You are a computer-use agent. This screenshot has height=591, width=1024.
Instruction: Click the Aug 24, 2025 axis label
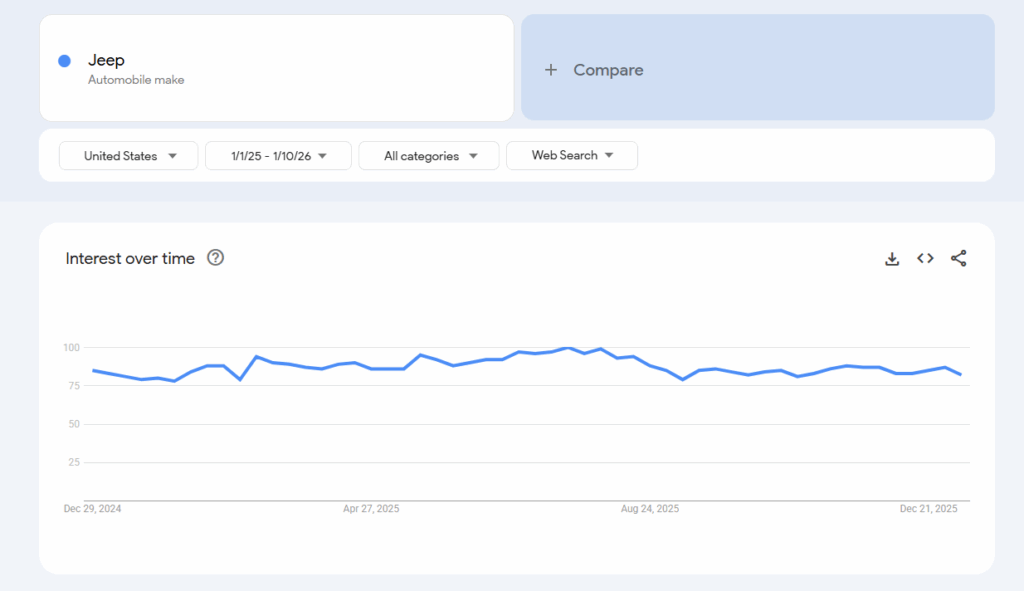tap(649, 508)
